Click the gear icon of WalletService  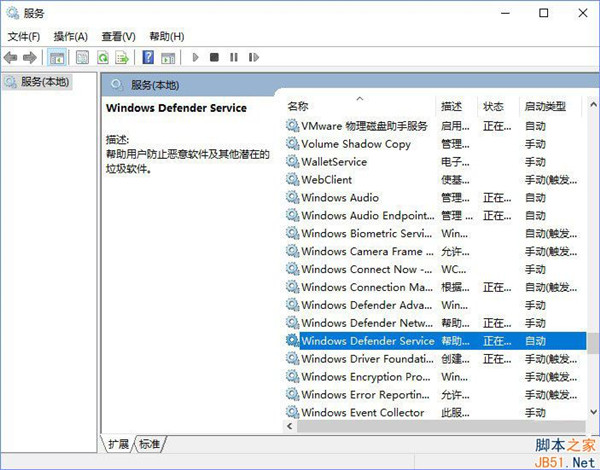point(293,162)
